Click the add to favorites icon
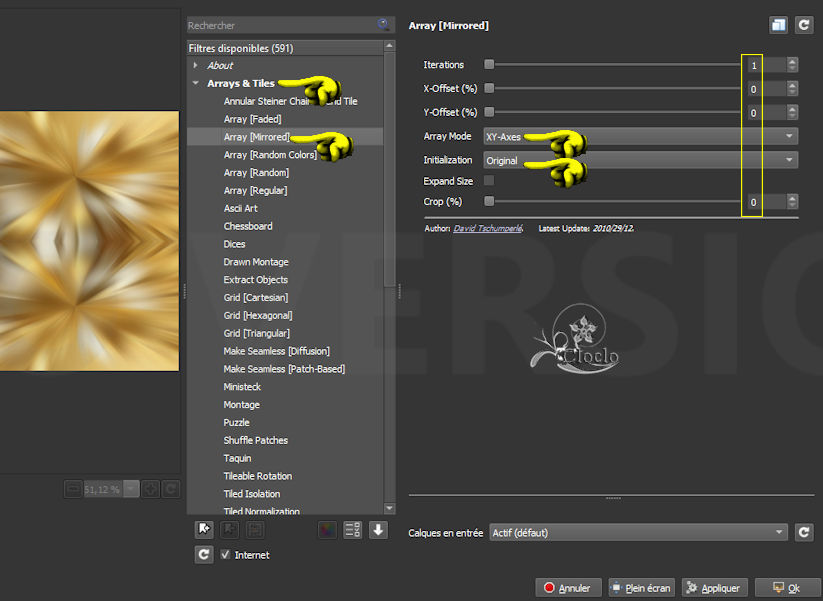 (205, 530)
